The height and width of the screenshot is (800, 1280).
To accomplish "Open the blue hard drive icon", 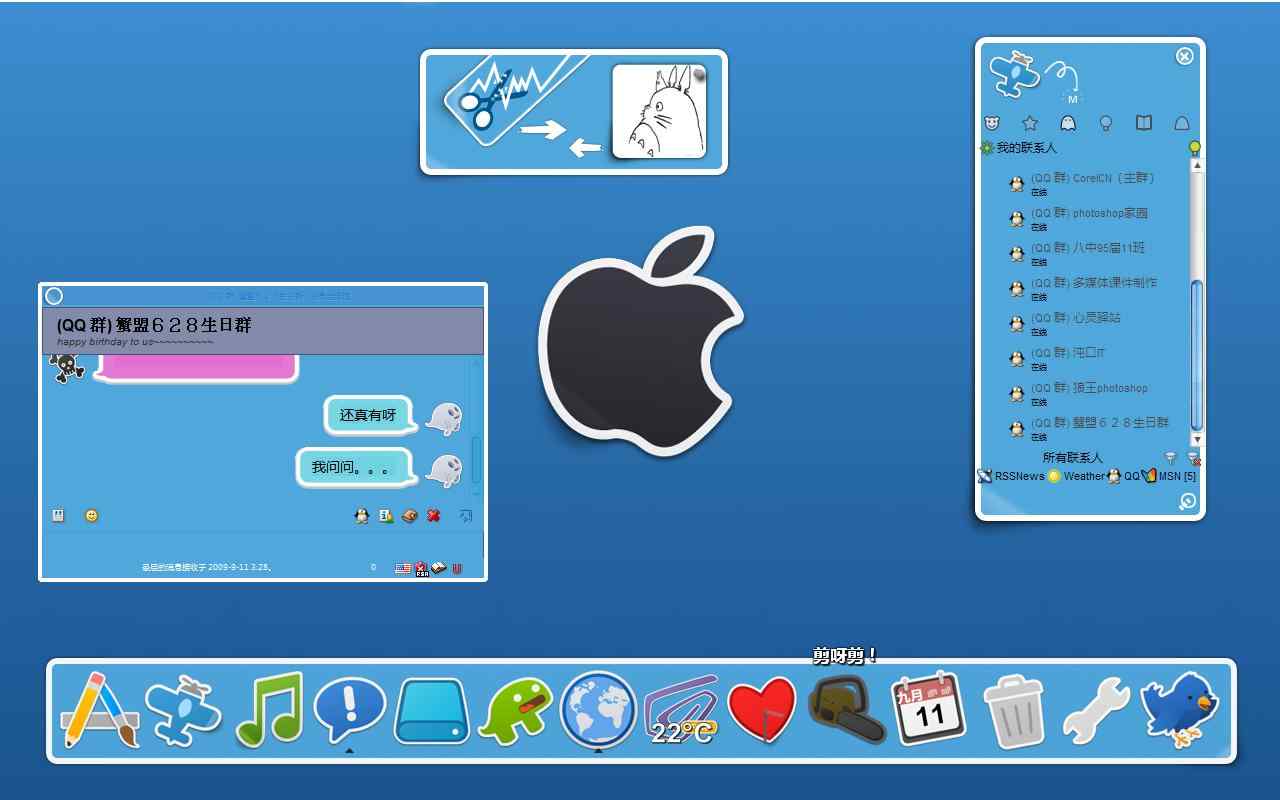I will pos(431,711).
